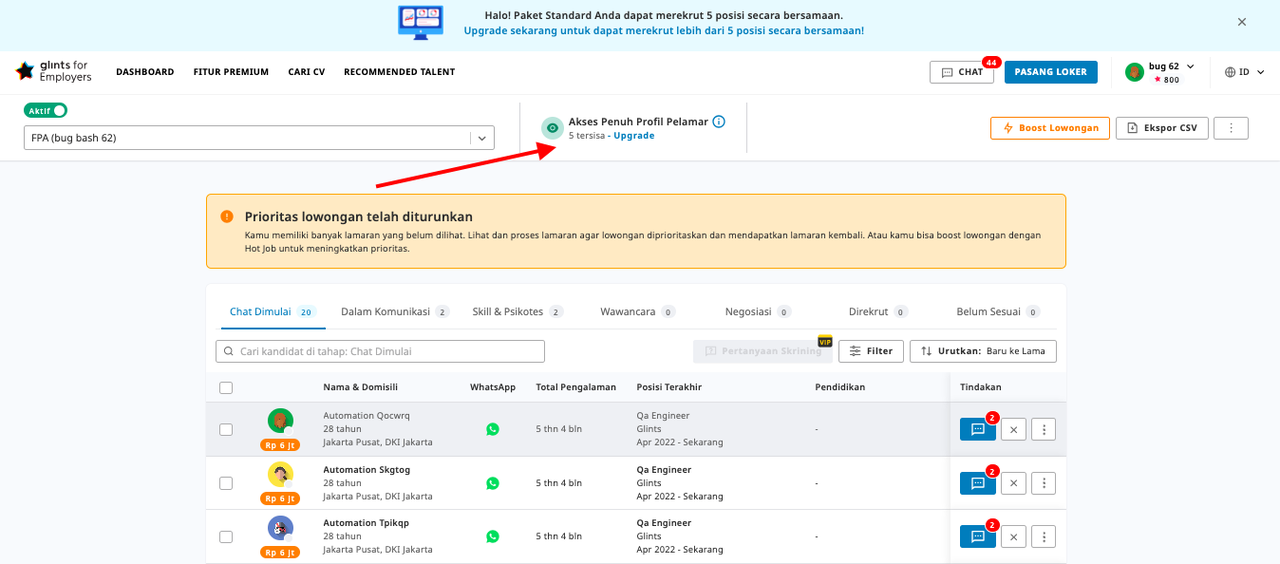Tick checkbox for Automation Skgtog row
Screen dimensions: 1280x564
(226, 483)
